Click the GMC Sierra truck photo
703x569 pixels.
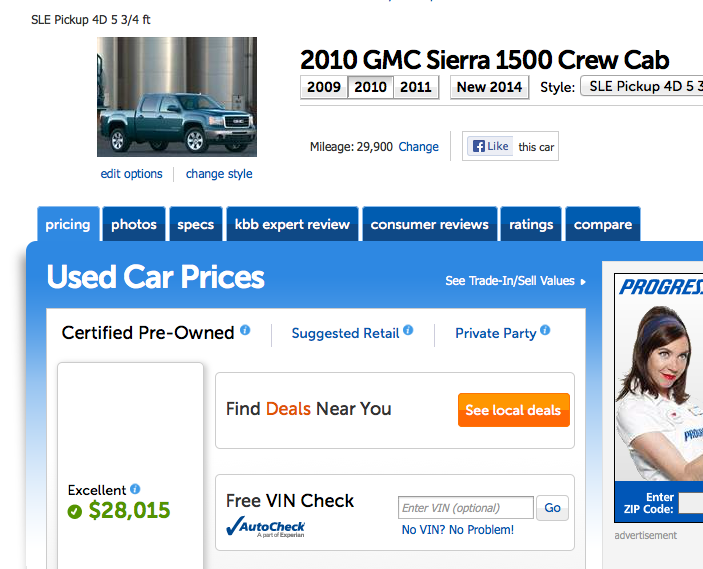177,97
